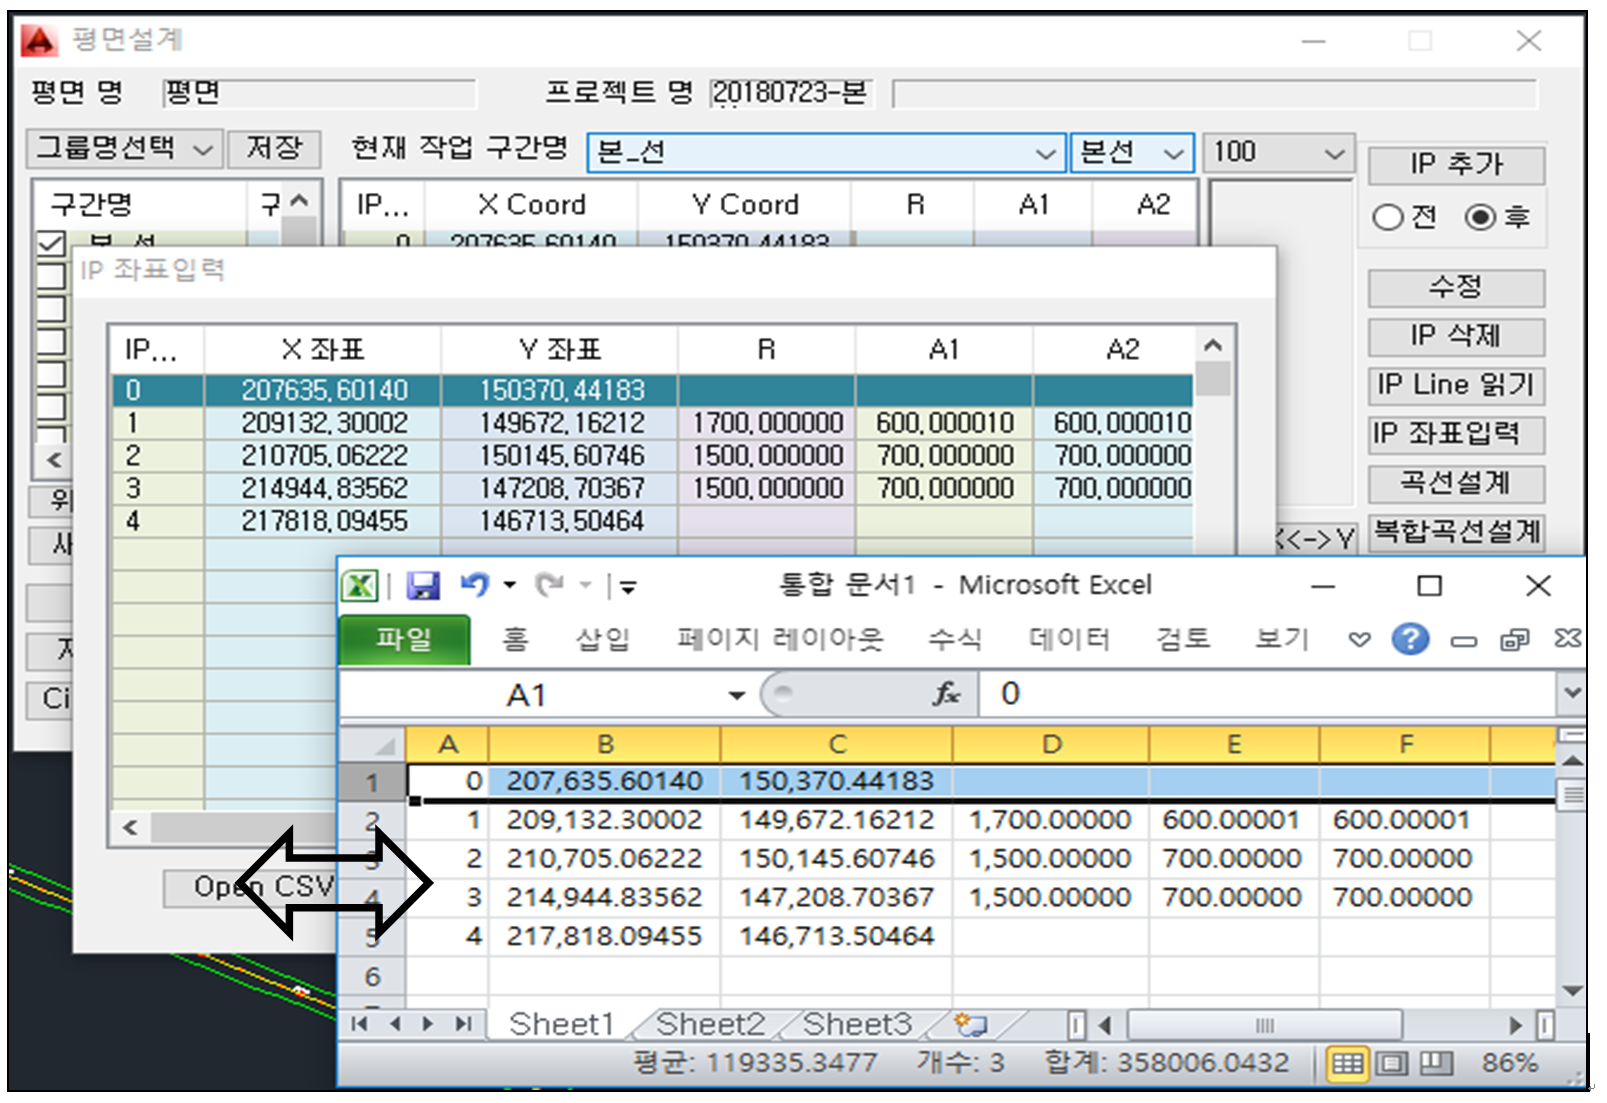Image resolution: width=1607 pixels, height=1103 pixels.
Task: Switch to the Sheet2 worksheet tab
Action: click(709, 1024)
